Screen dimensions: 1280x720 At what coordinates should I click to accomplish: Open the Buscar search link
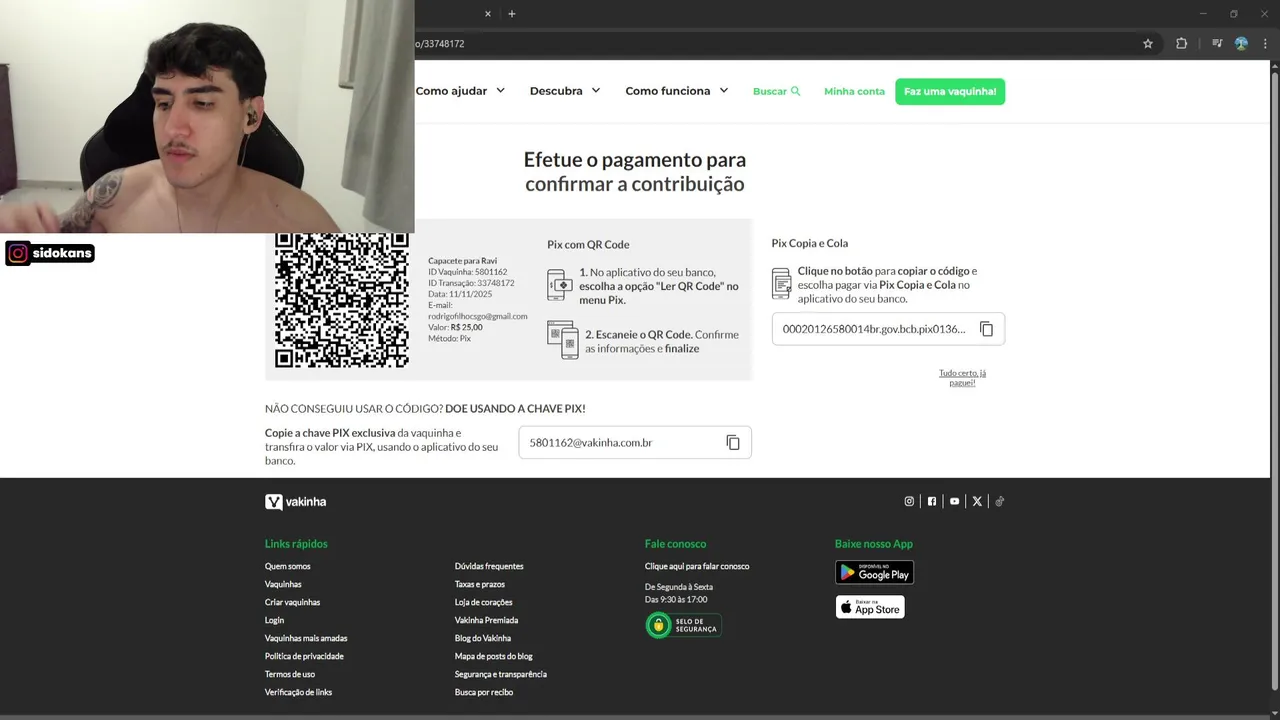click(776, 91)
